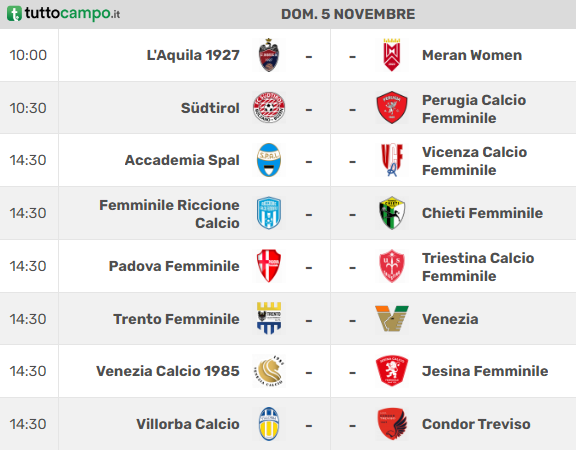Click the Villorba Calcio team name
576x450 pixels.
(188, 424)
